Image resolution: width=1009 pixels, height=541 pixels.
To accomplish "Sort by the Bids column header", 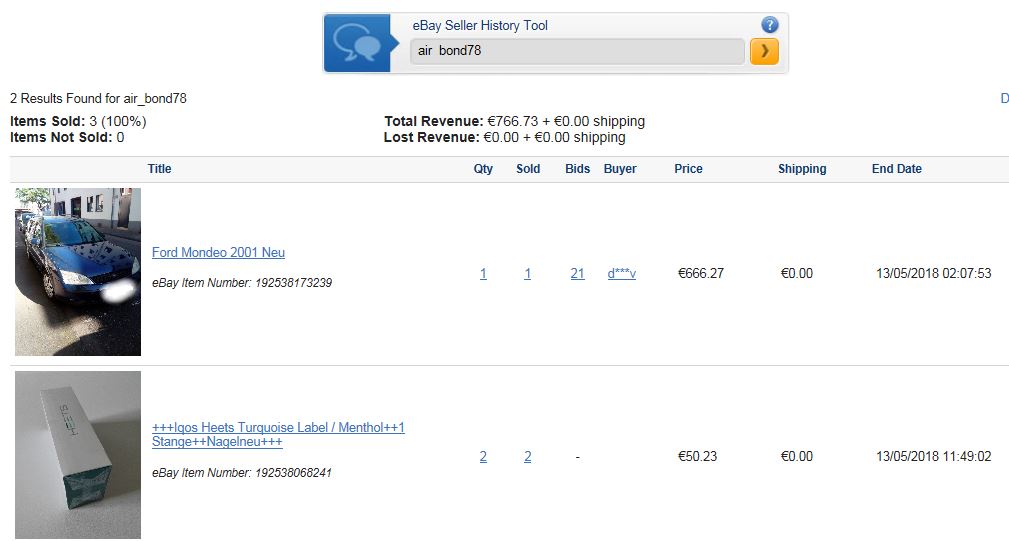I will (577, 169).
